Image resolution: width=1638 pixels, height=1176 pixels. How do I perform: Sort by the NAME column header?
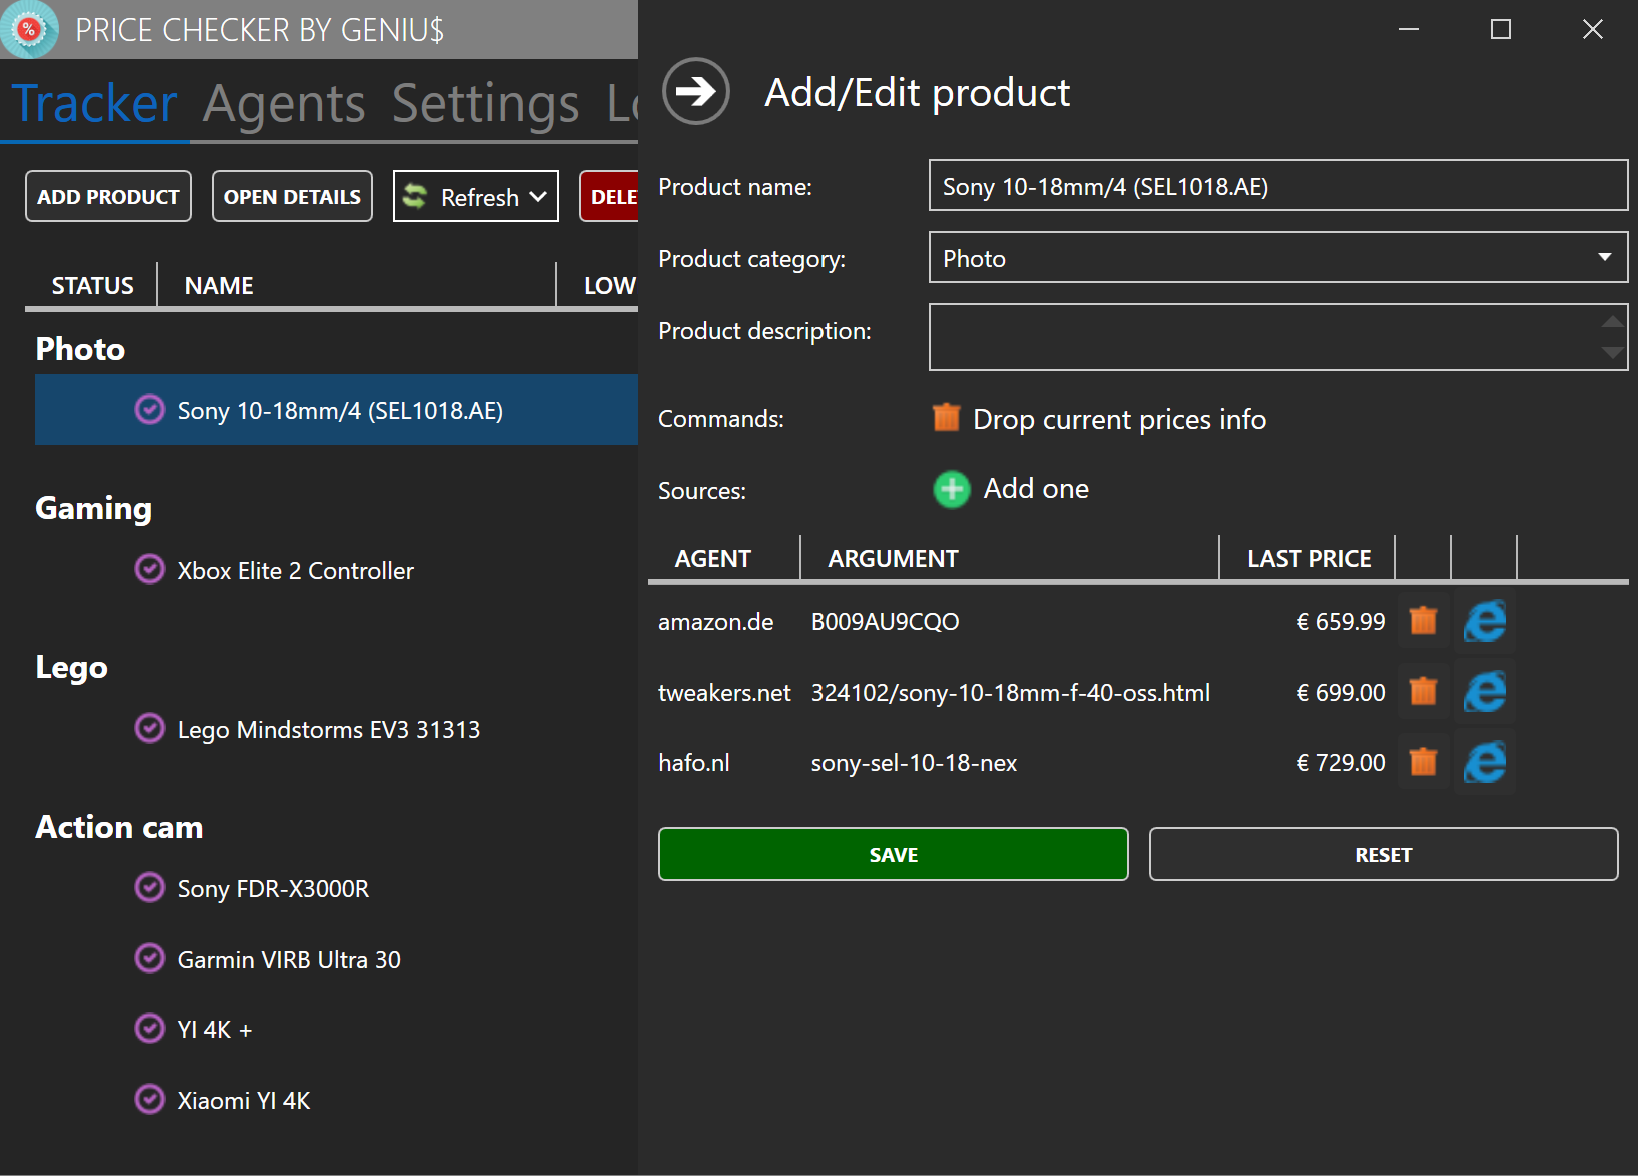219,285
